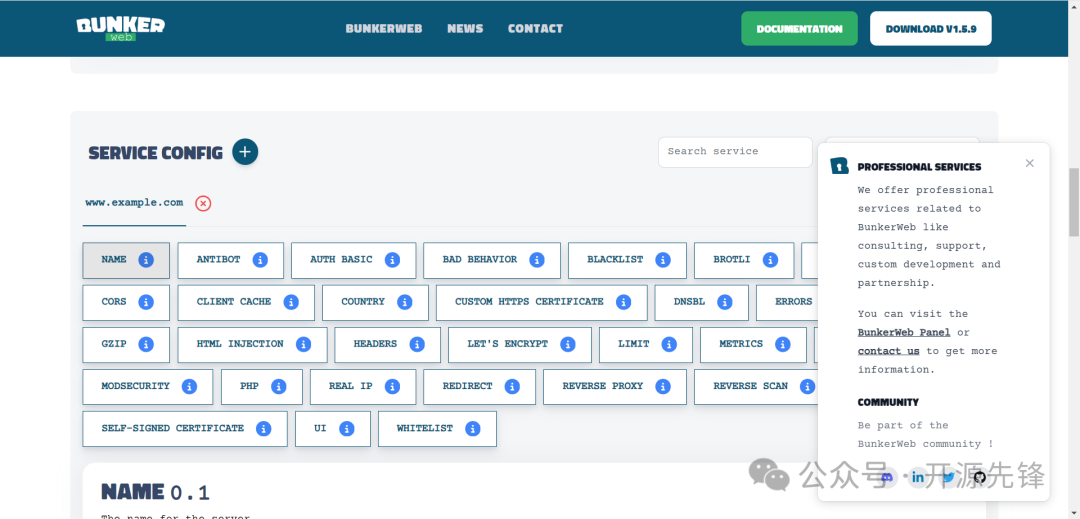
Task: Click the page vertical scrollbar thumb
Action: tap(1073, 202)
